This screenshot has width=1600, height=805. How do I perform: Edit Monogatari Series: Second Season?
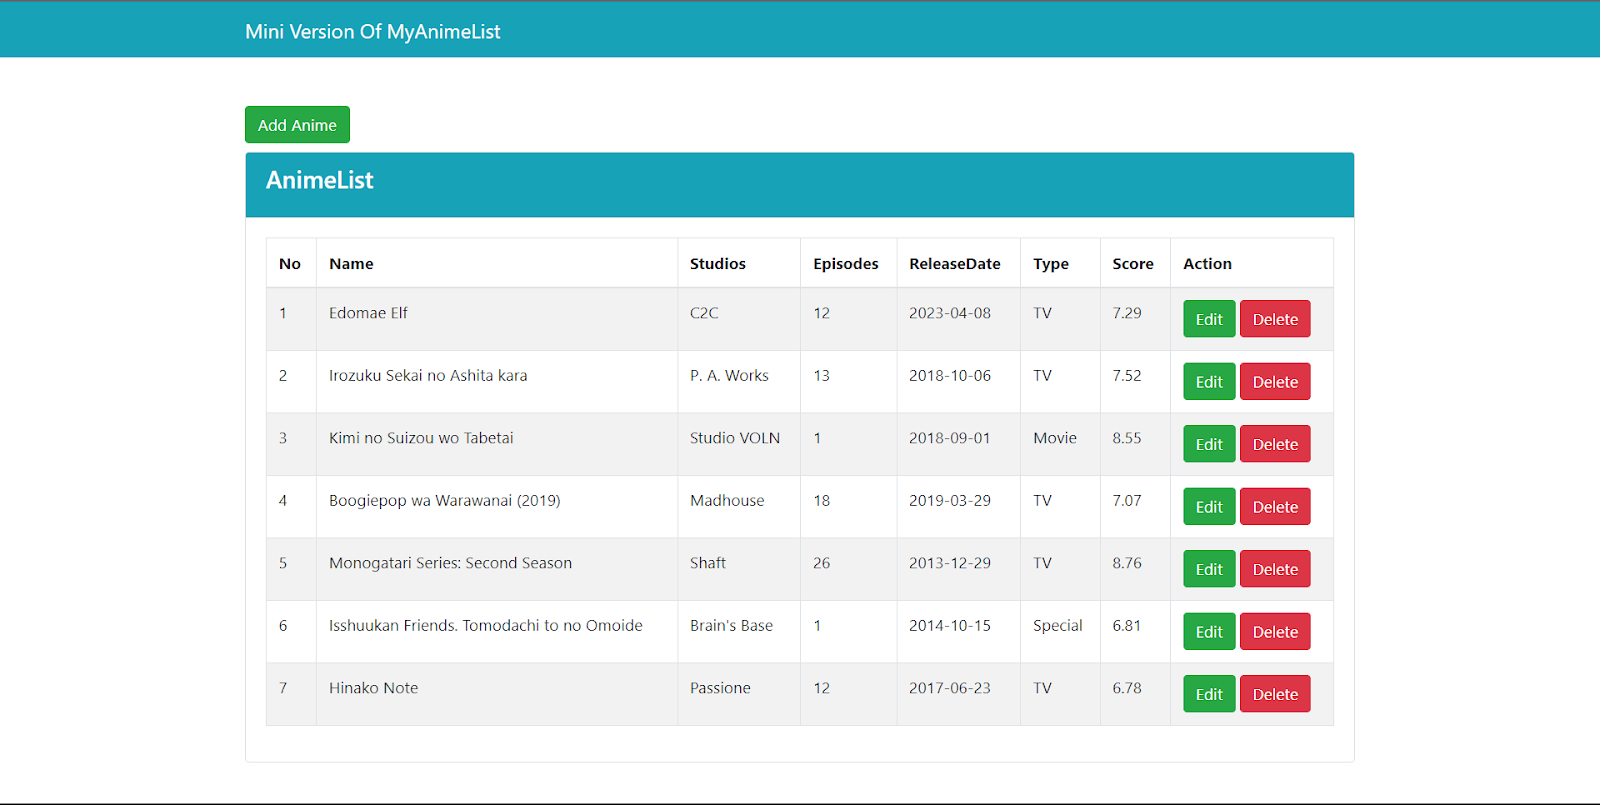(1209, 569)
